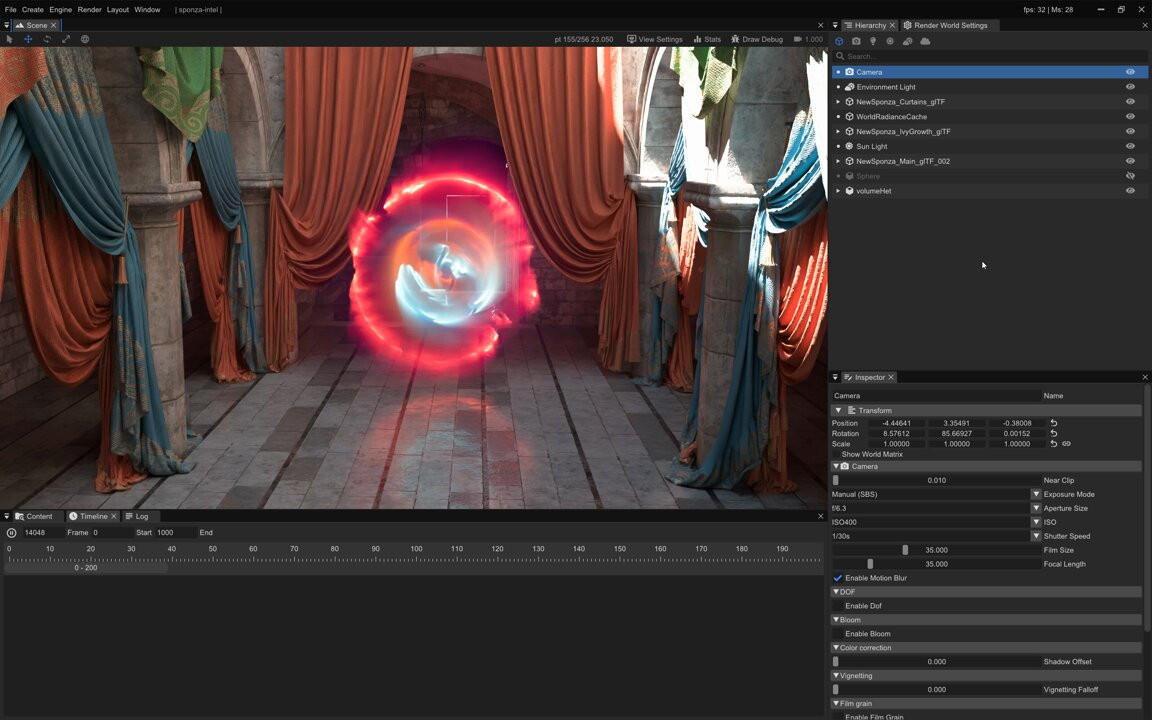This screenshot has height=720, width=1152.
Task: Switch to the Render World Settings tab
Action: click(x=950, y=25)
